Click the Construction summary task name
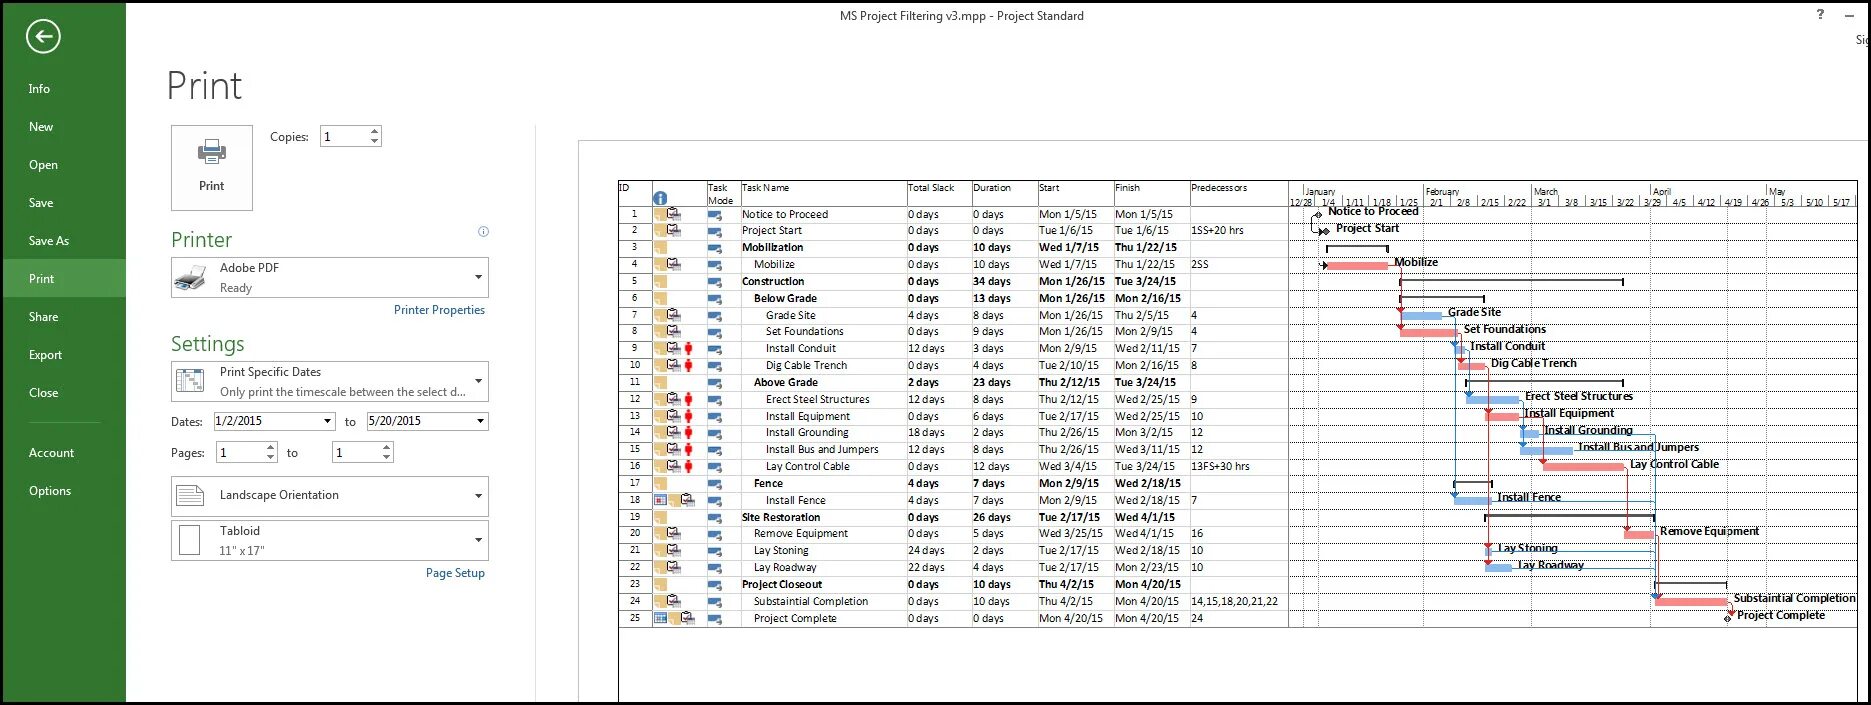The image size is (1871, 705). coord(773,282)
